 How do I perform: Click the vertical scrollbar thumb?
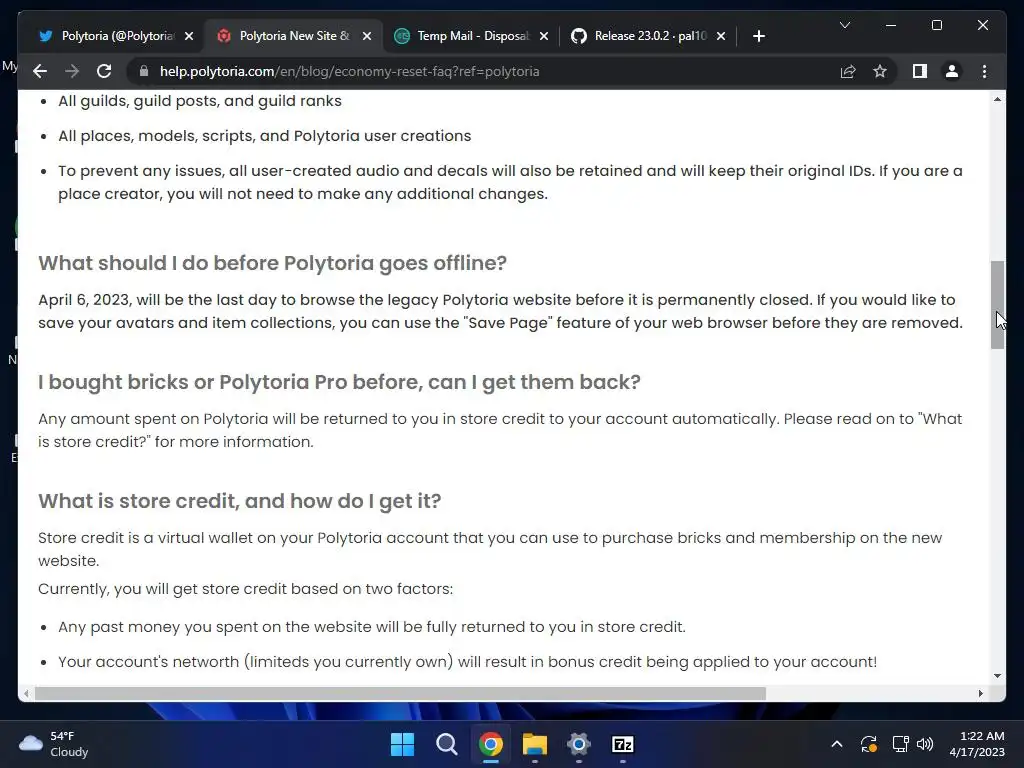point(997,305)
